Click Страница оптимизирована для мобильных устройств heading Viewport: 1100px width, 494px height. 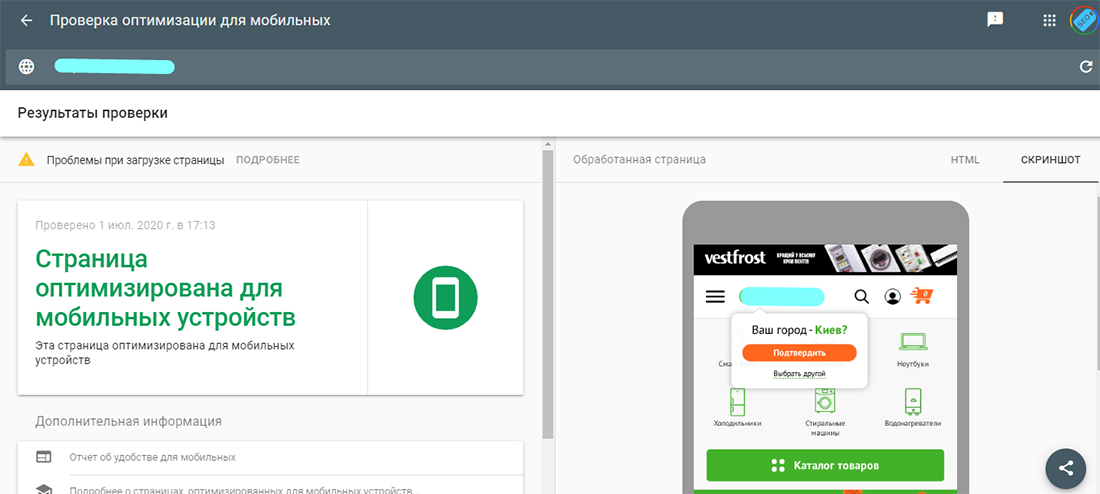pyautogui.click(x=166, y=288)
